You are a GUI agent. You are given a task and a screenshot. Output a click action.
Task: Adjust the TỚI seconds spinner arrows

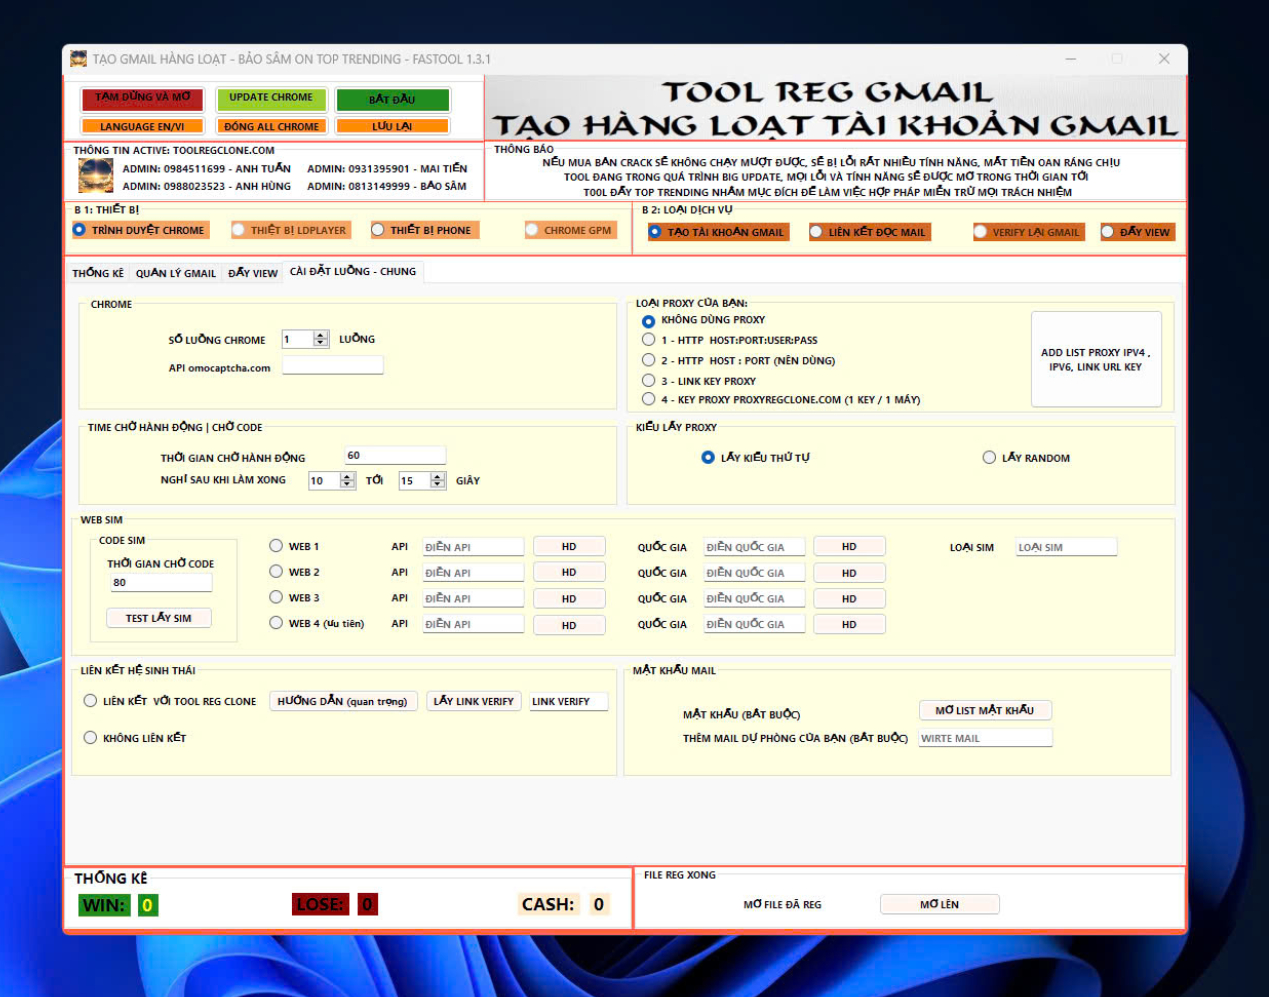pos(437,481)
